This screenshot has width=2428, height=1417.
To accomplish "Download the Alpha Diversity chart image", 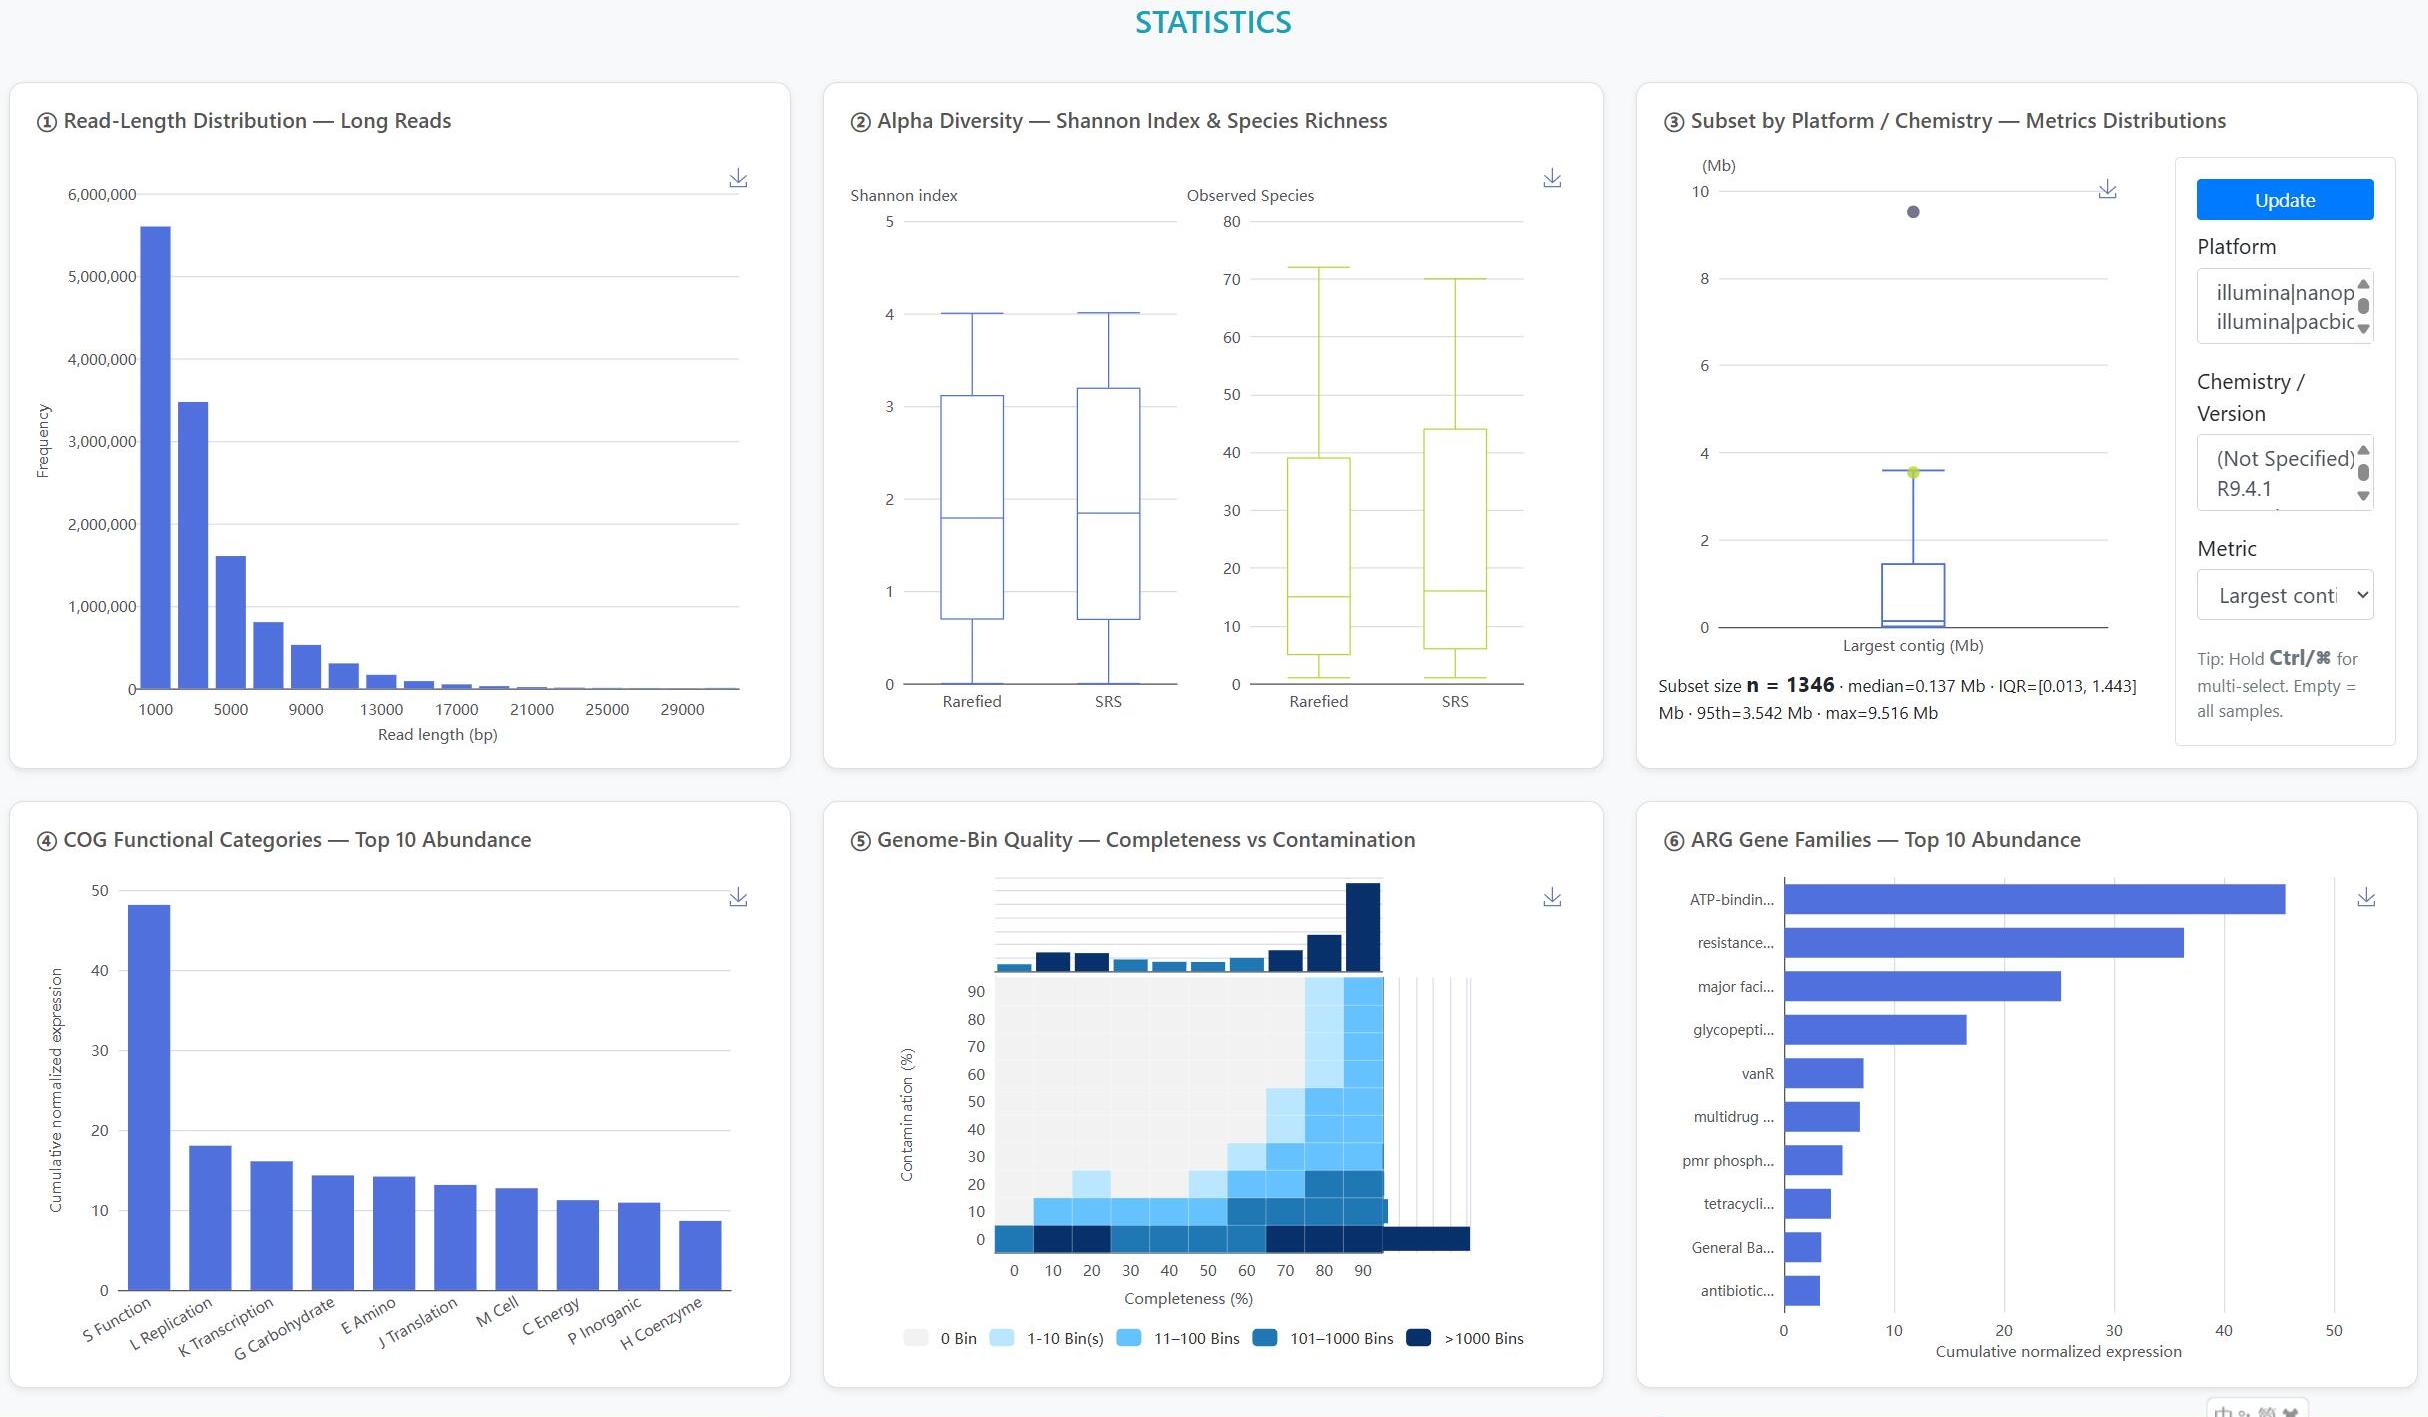I will point(1552,178).
